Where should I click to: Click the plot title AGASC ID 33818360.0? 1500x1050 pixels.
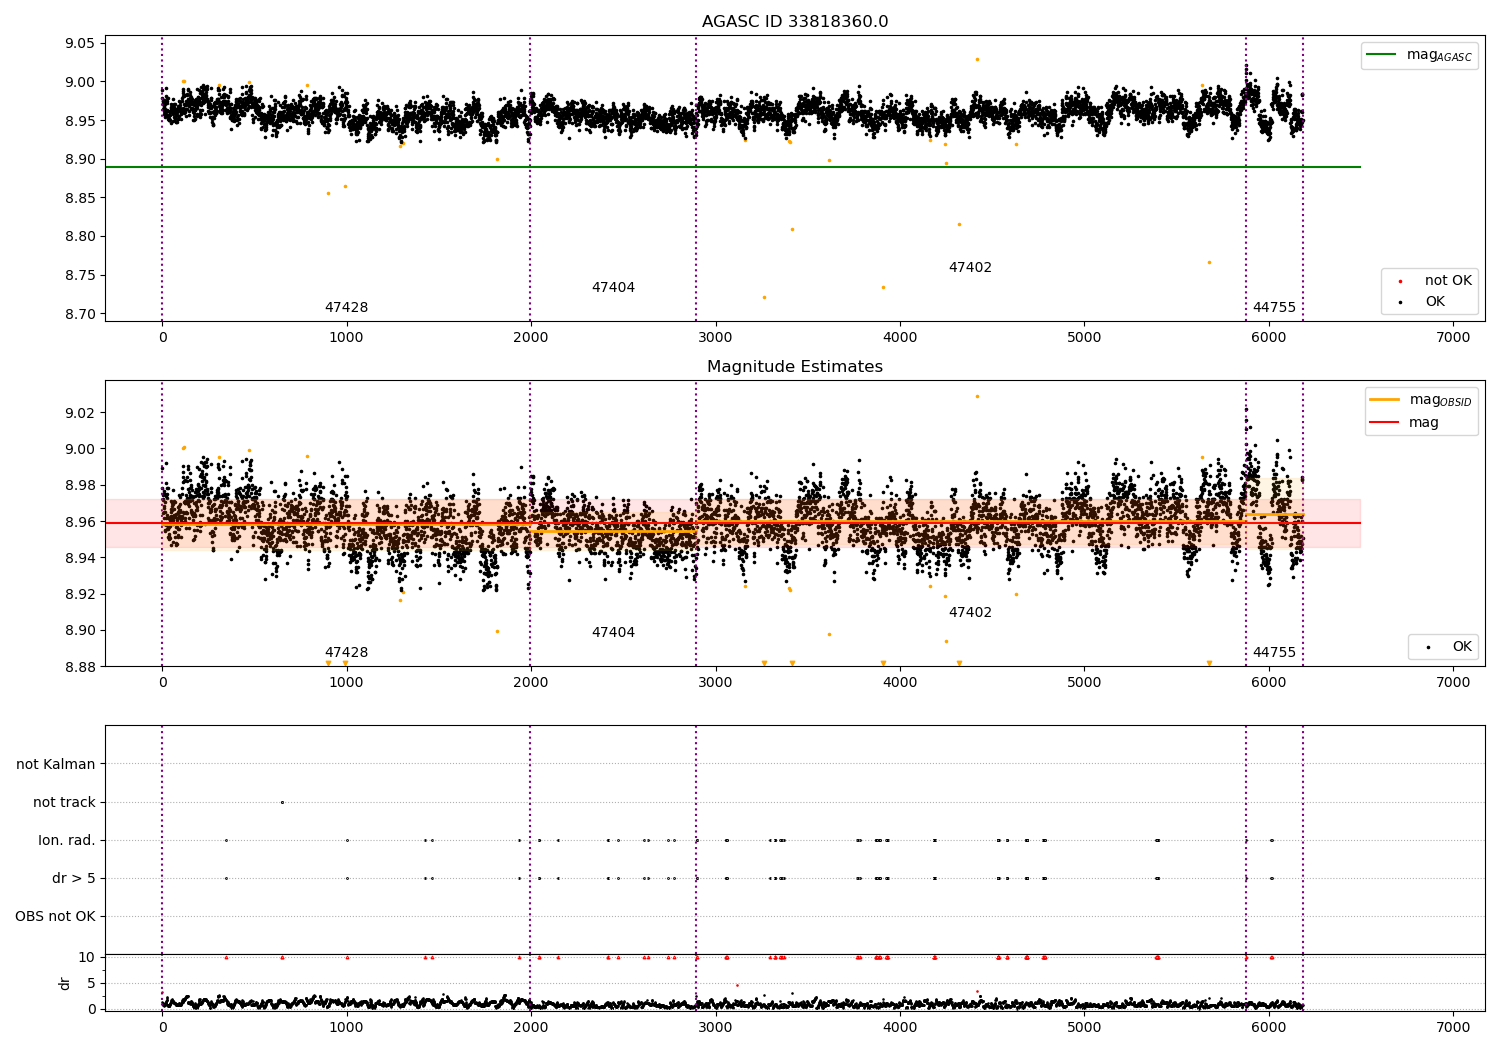pos(795,22)
